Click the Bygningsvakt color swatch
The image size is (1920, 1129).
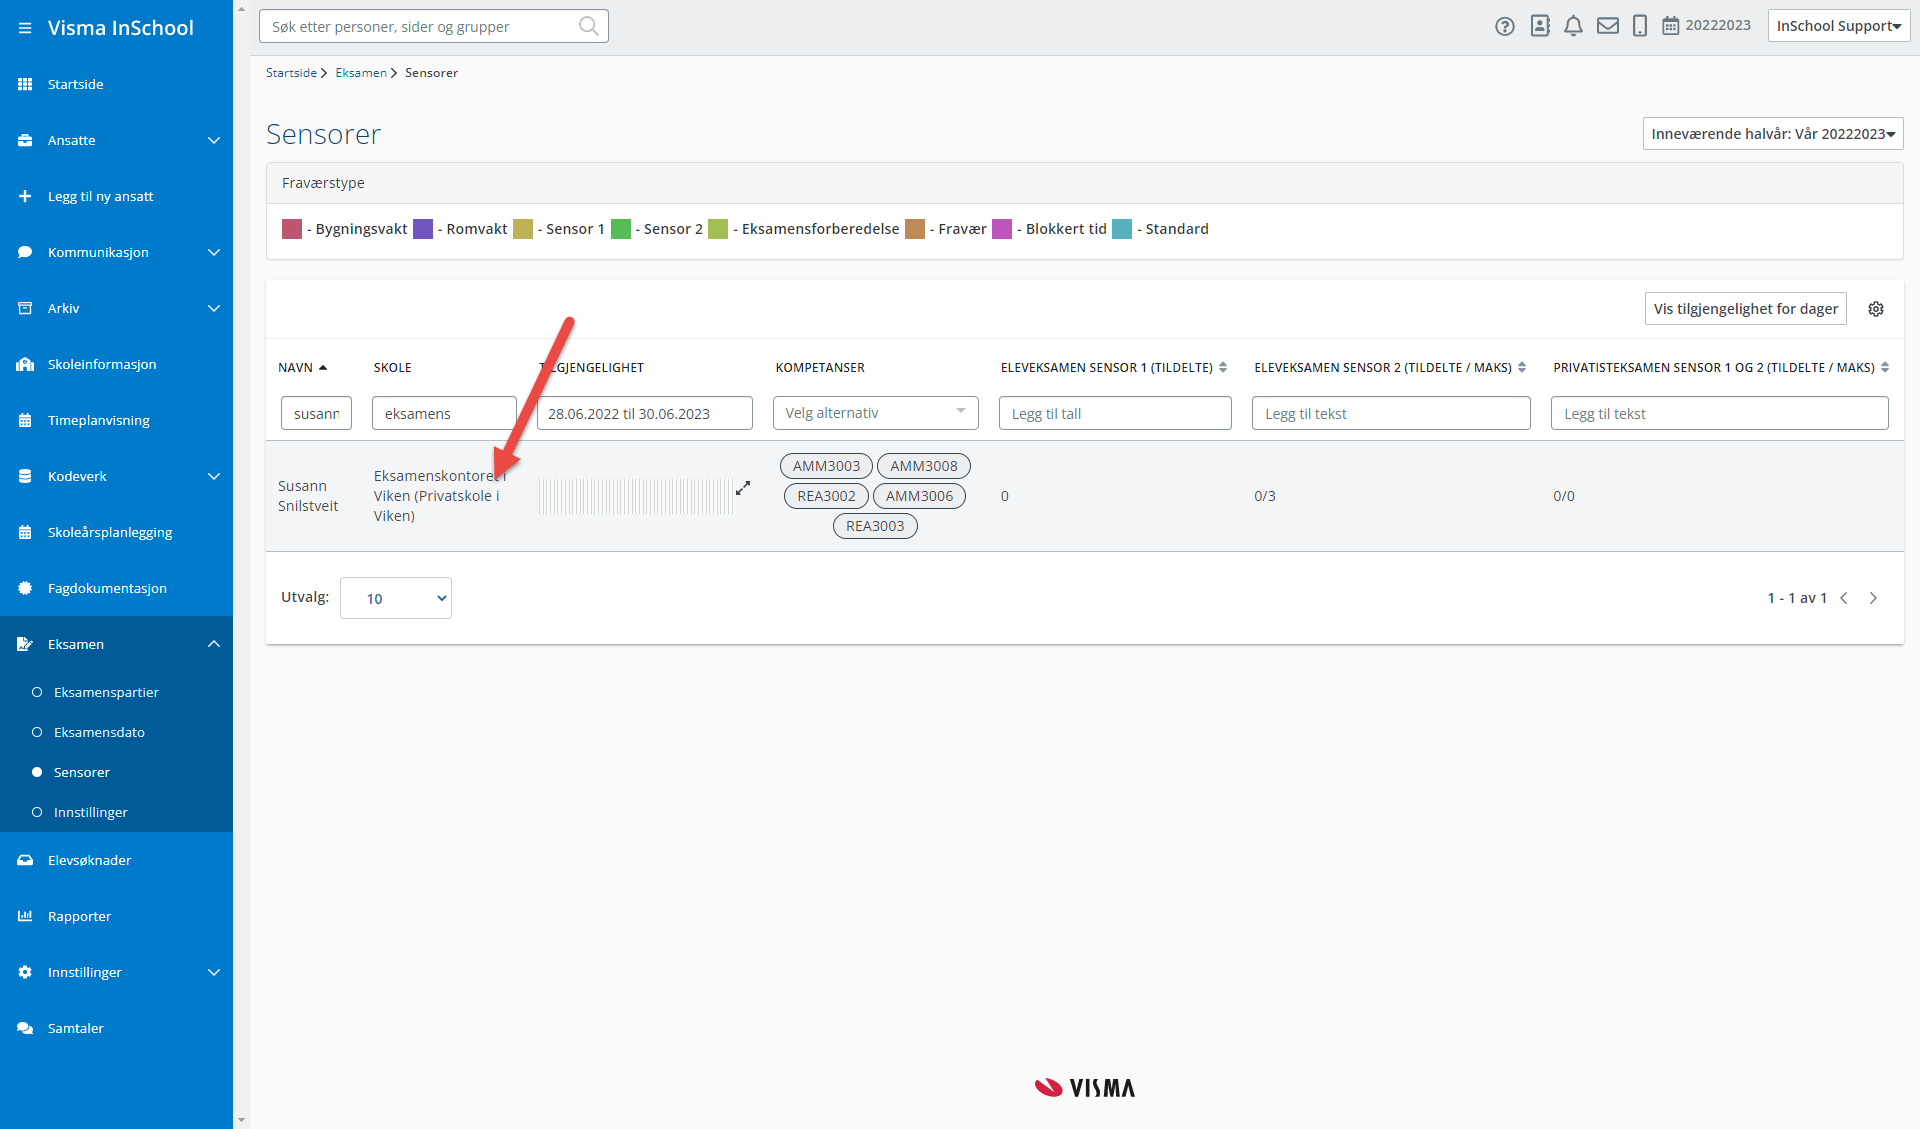coord(292,229)
